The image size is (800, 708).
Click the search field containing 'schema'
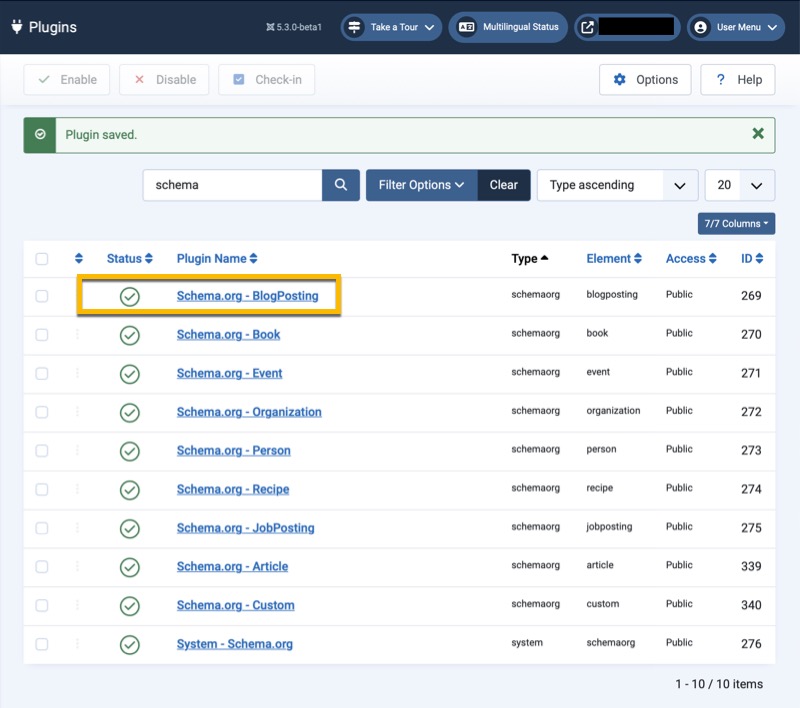pyautogui.click(x=232, y=185)
